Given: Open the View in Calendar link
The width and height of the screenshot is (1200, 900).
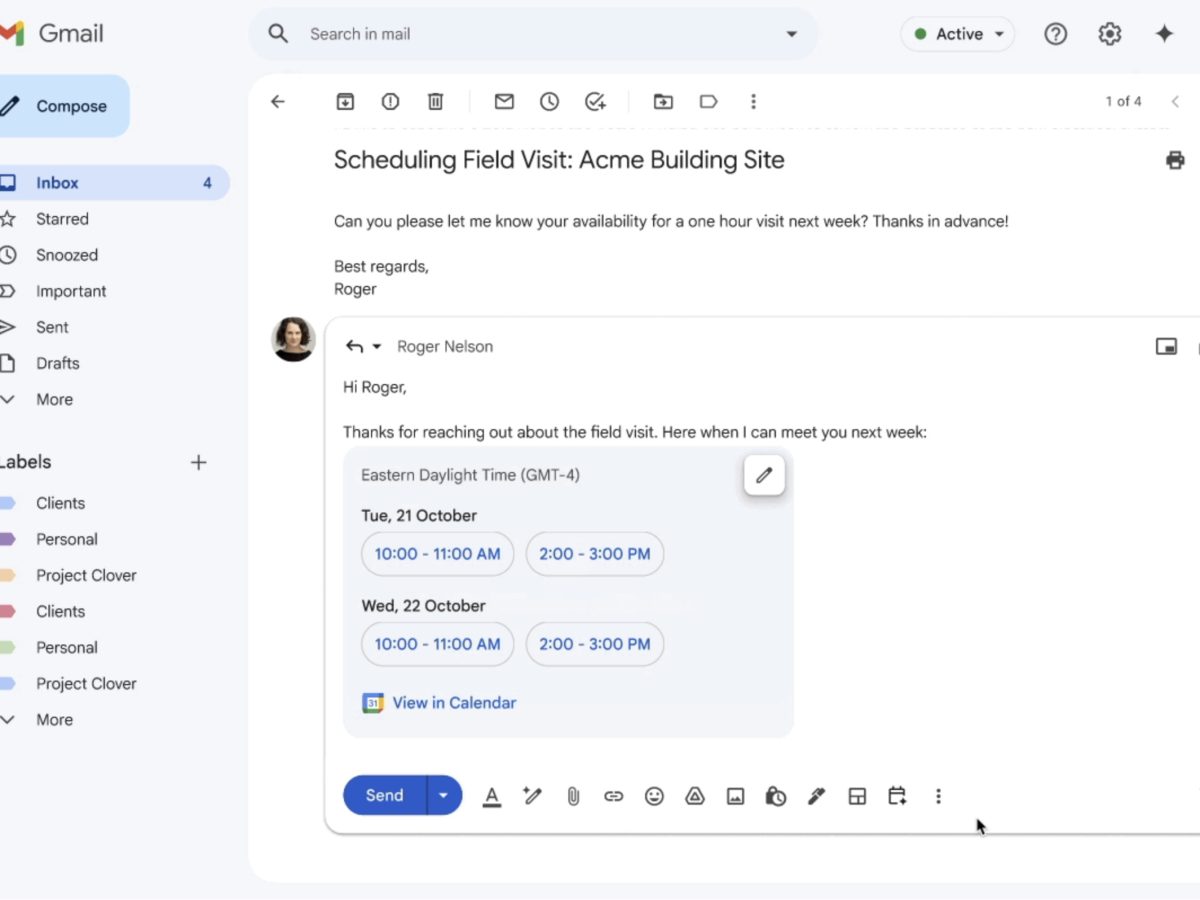Looking at the screenshot, I should pyautogui.click(x=454, y=703).
